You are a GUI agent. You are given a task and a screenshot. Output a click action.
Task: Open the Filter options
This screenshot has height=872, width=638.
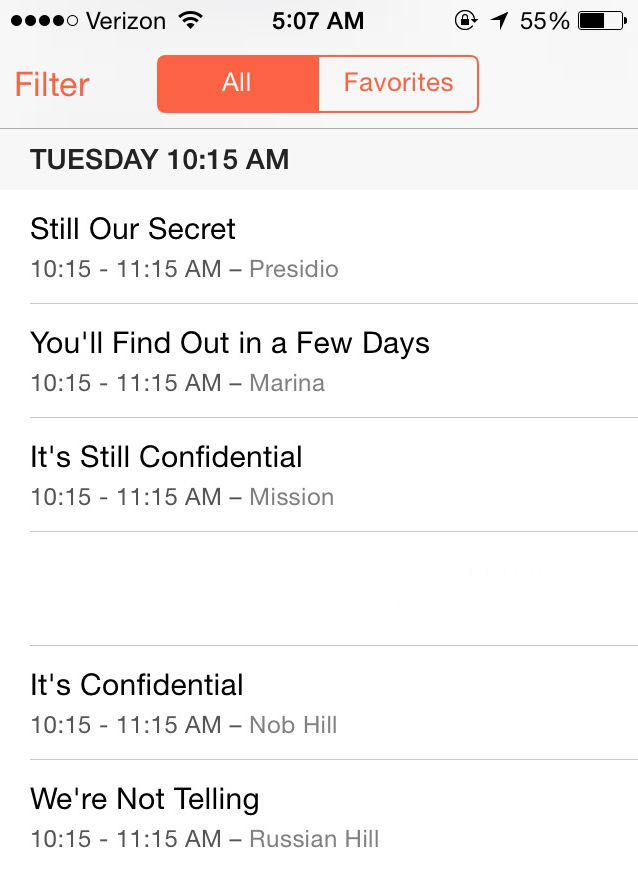52,84
